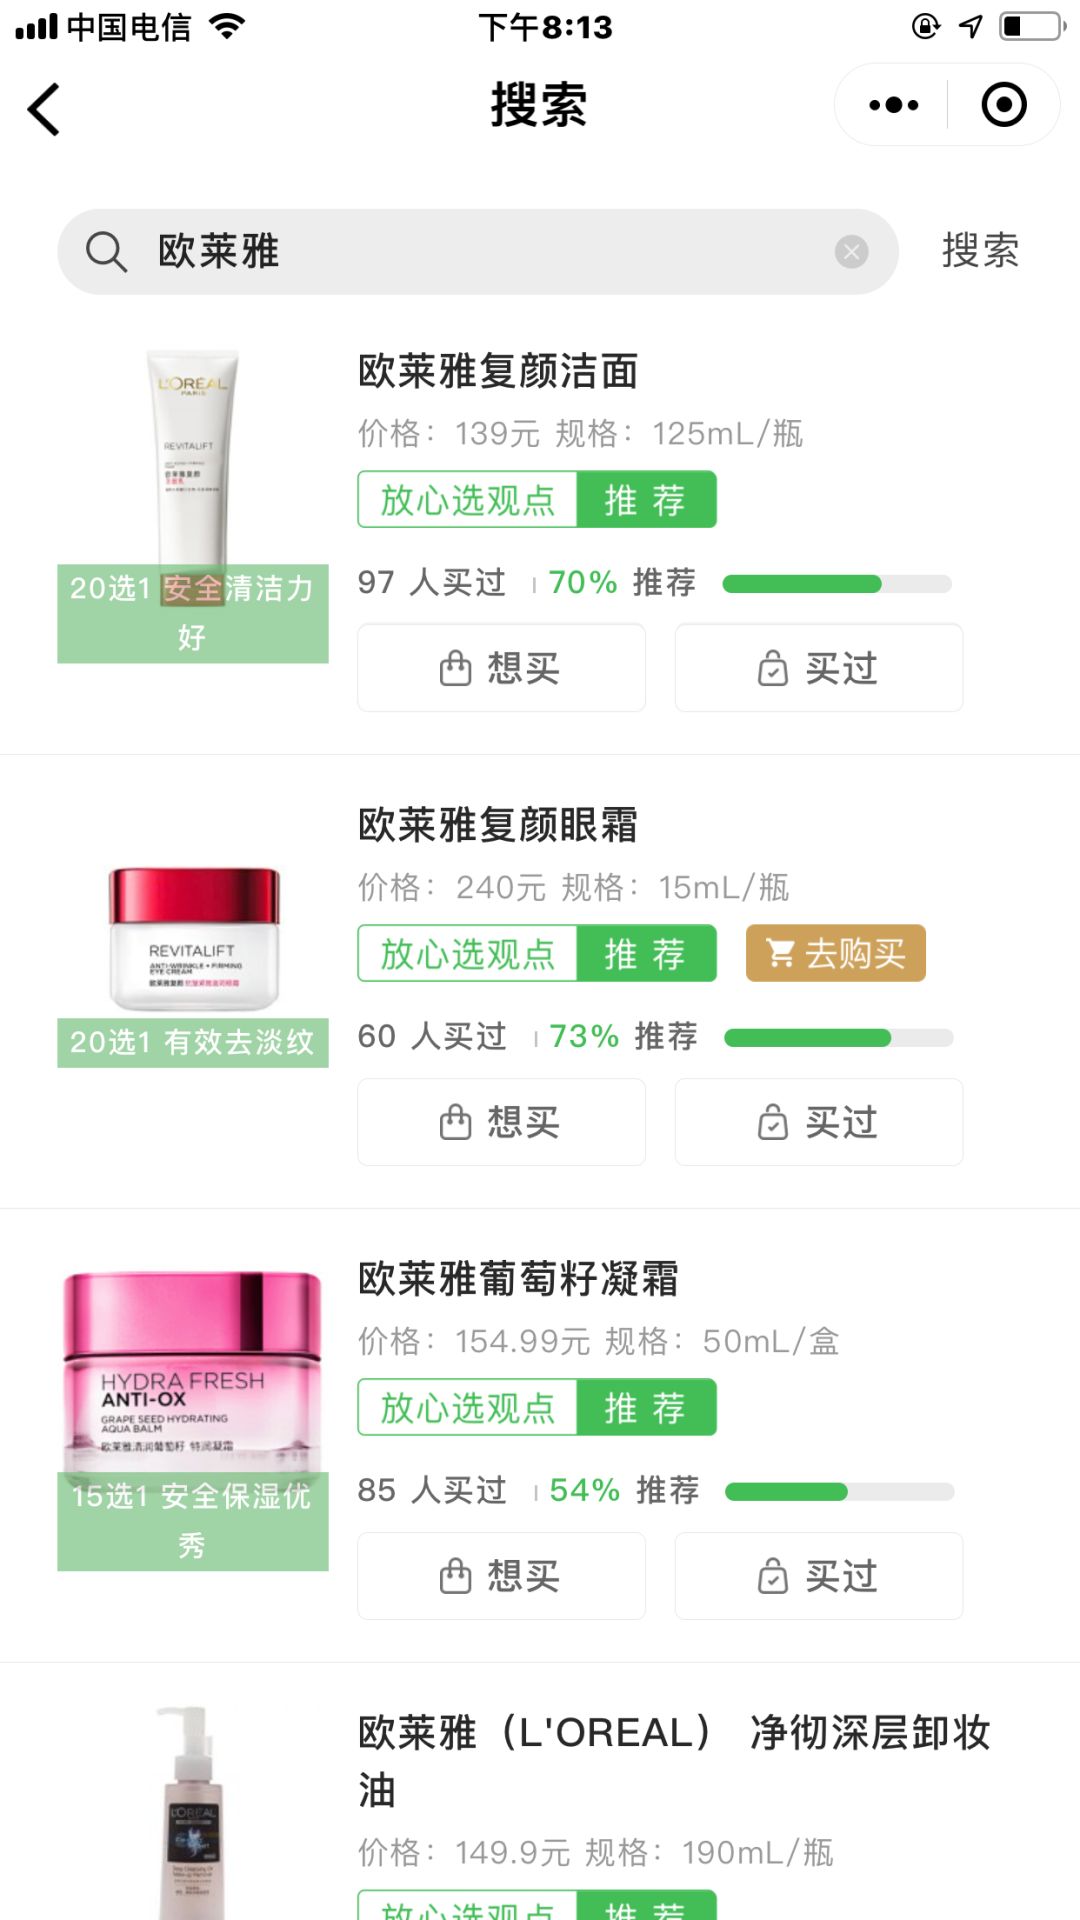
Task: Mark 欧莱雅葡萄籽凝霜 as 买过
Action: click(x=819, y=1576)
